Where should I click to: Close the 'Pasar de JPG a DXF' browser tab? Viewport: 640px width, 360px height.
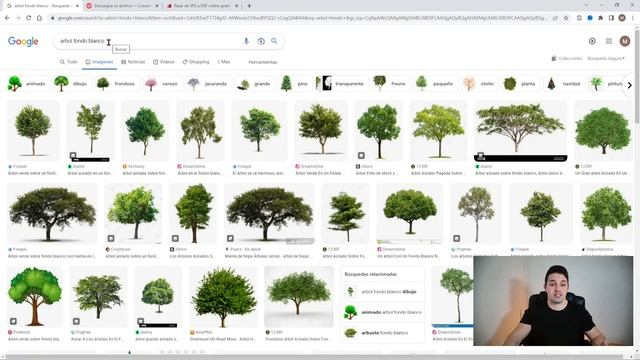(x=236, y=6)
